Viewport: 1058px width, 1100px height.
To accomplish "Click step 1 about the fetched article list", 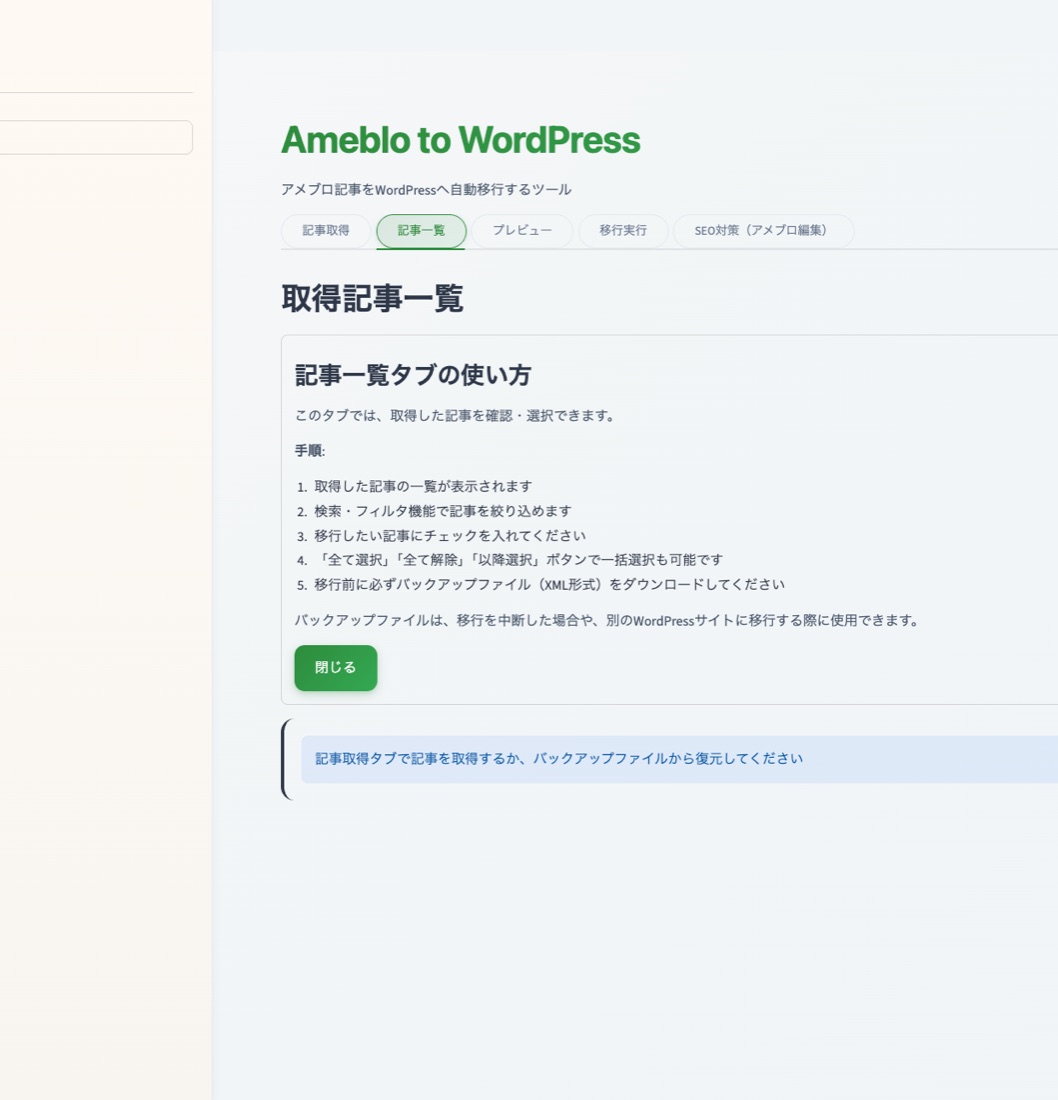I will (423, 486).
